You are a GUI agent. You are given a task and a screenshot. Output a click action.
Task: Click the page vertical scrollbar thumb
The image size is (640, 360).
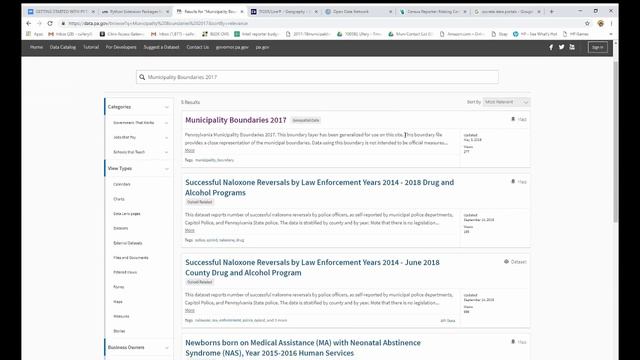tap(616, 141)
